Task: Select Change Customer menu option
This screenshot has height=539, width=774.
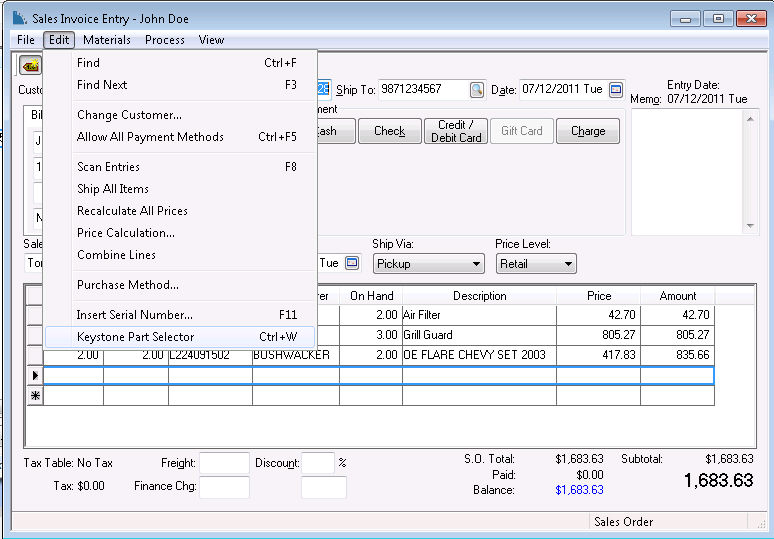Action: pyautogui.click(x=129, y=115)
